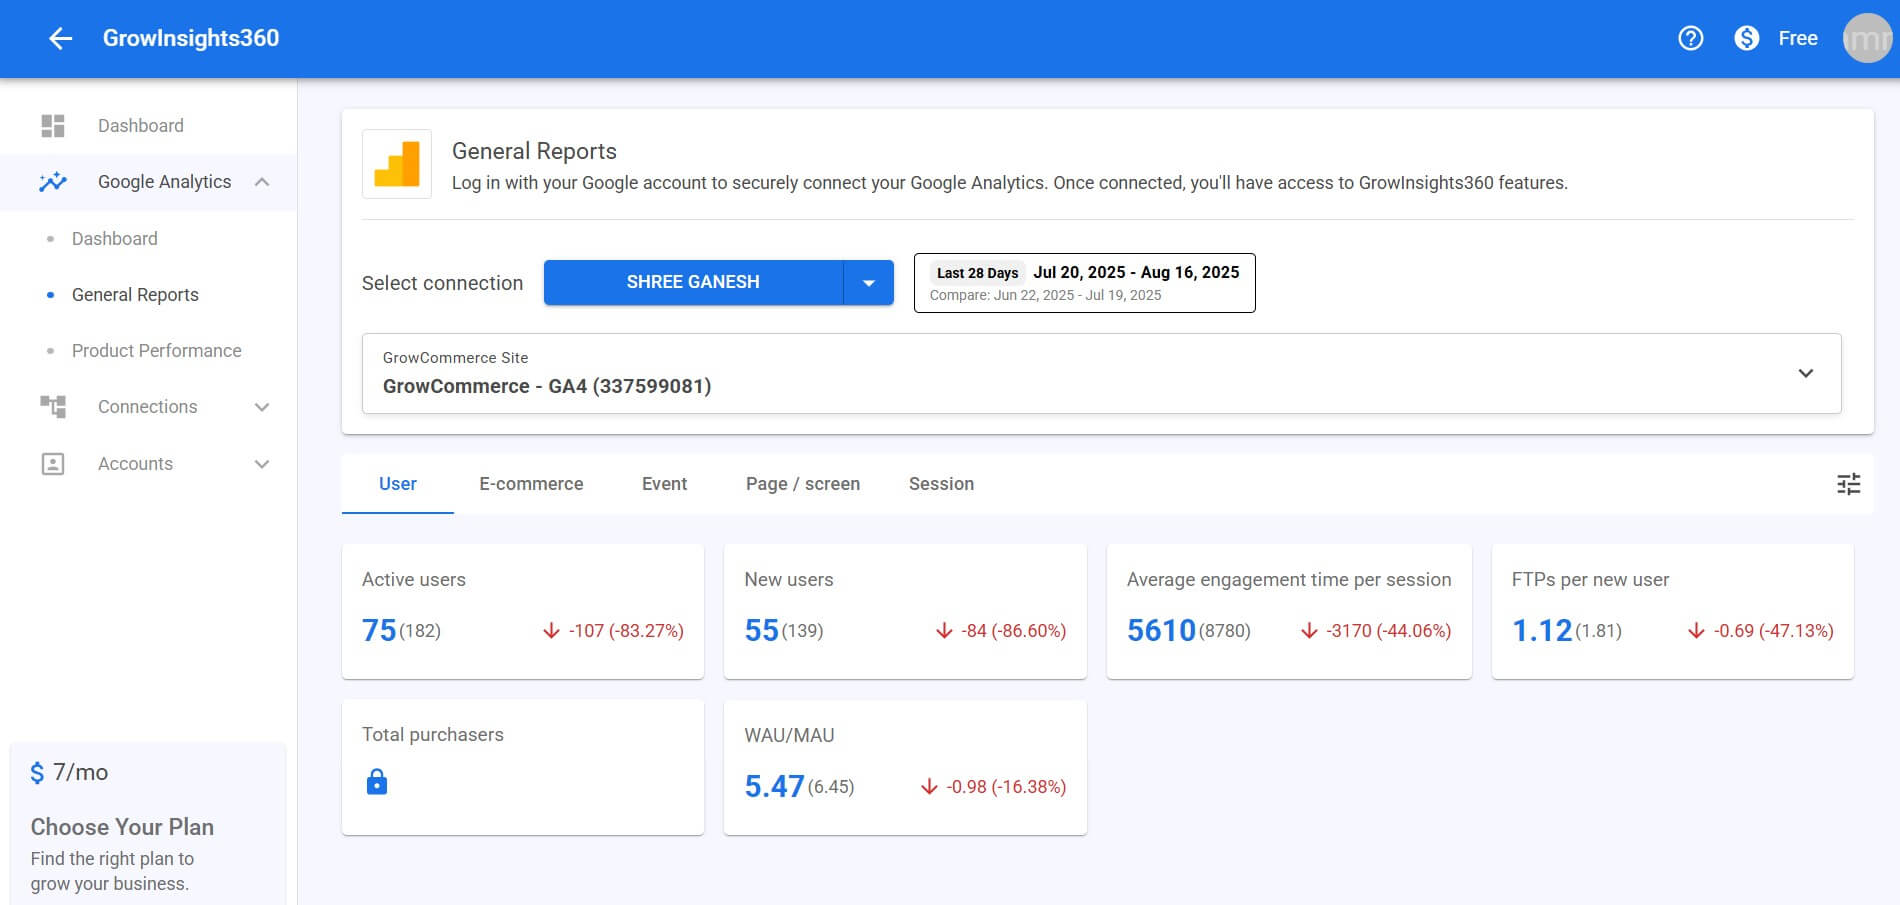This screenshot has width=1900, height=905.
Task: Open the Last 28 Days date range picker
Action: pyautogui.click(x=1084, y=283)
